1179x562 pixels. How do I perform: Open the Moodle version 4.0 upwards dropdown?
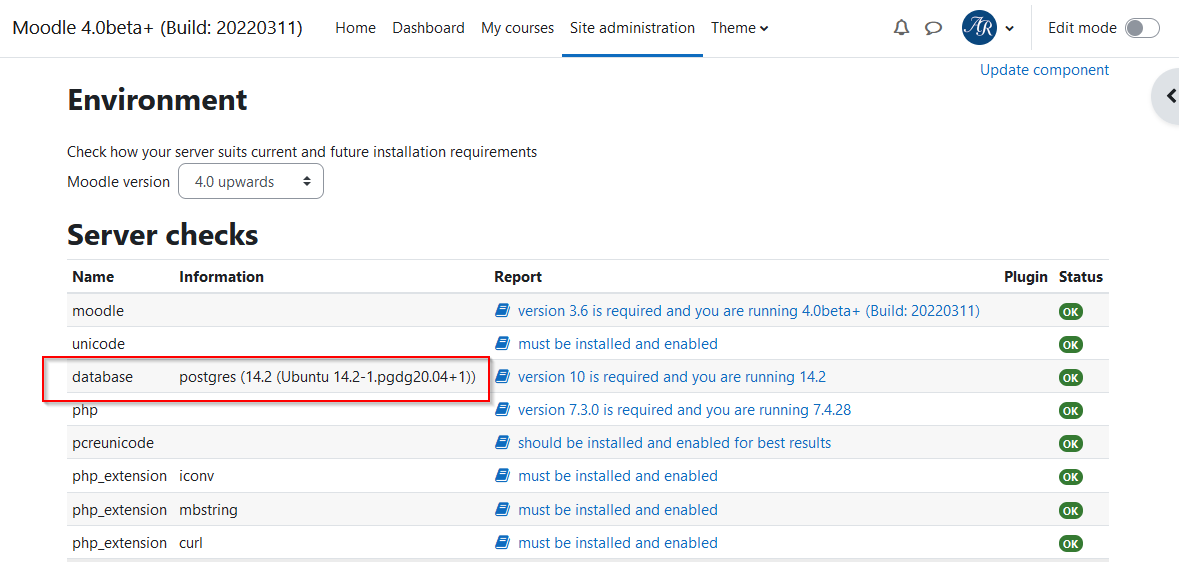250,181
